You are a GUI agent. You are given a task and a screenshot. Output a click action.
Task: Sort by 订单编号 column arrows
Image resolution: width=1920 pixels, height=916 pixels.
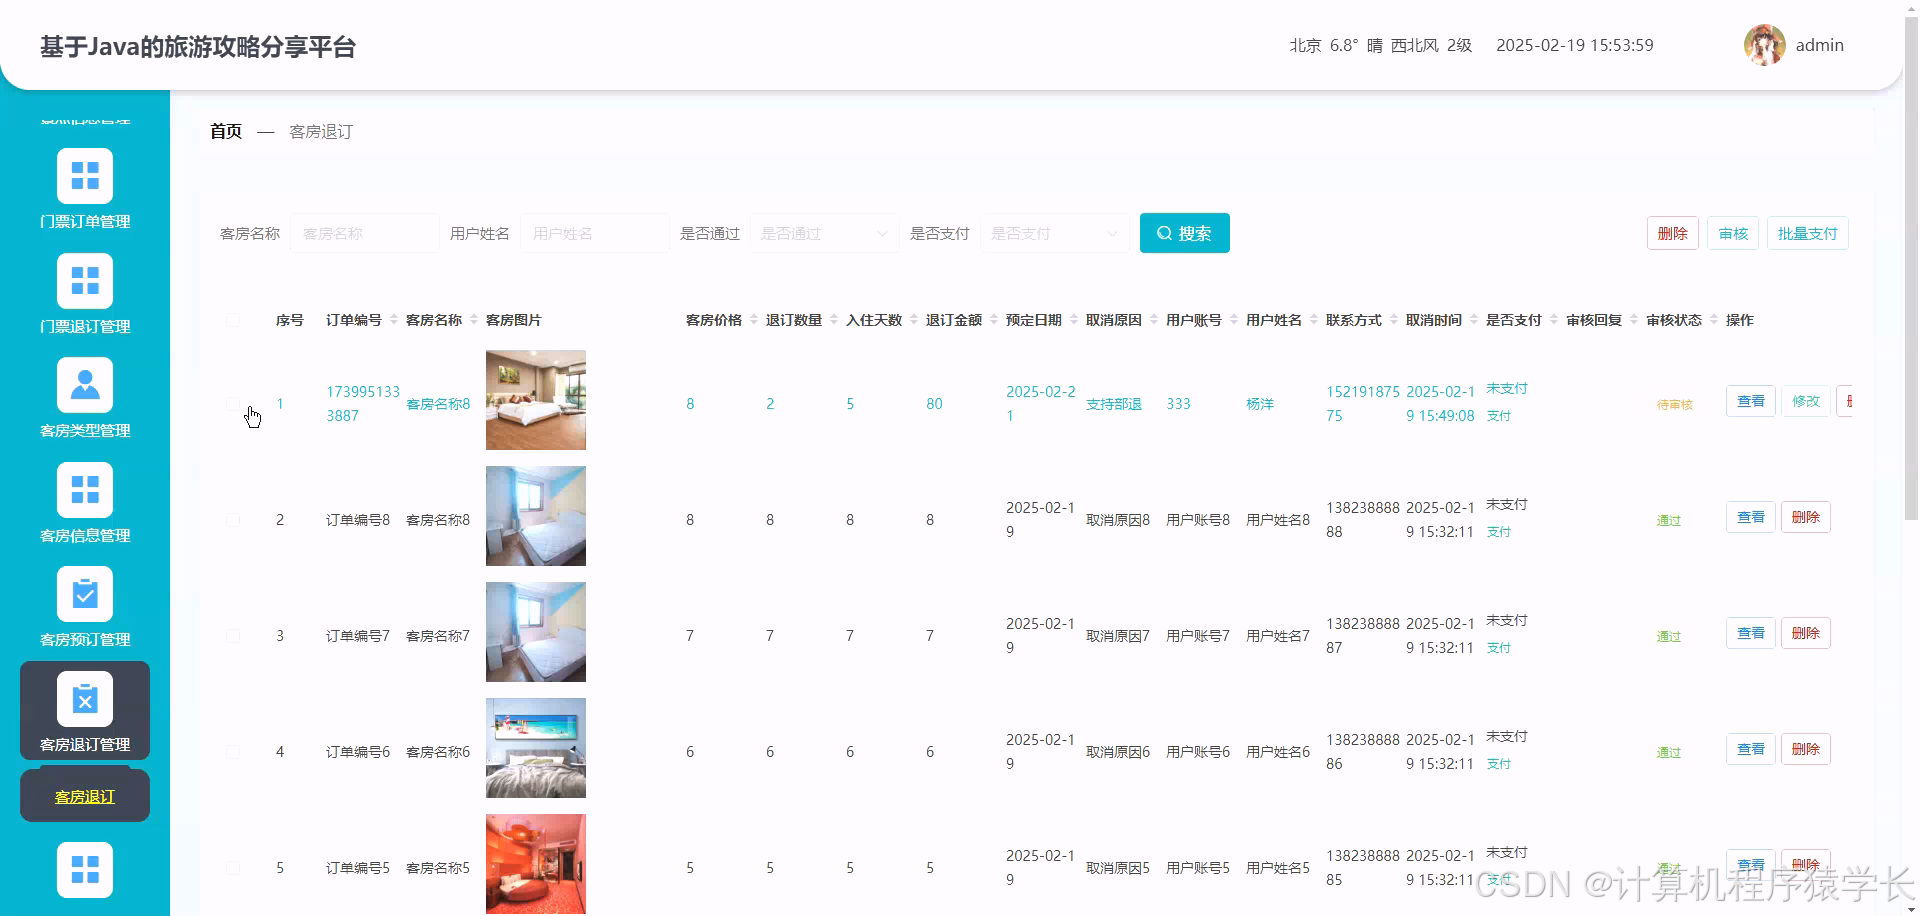(x=394, y=320)
